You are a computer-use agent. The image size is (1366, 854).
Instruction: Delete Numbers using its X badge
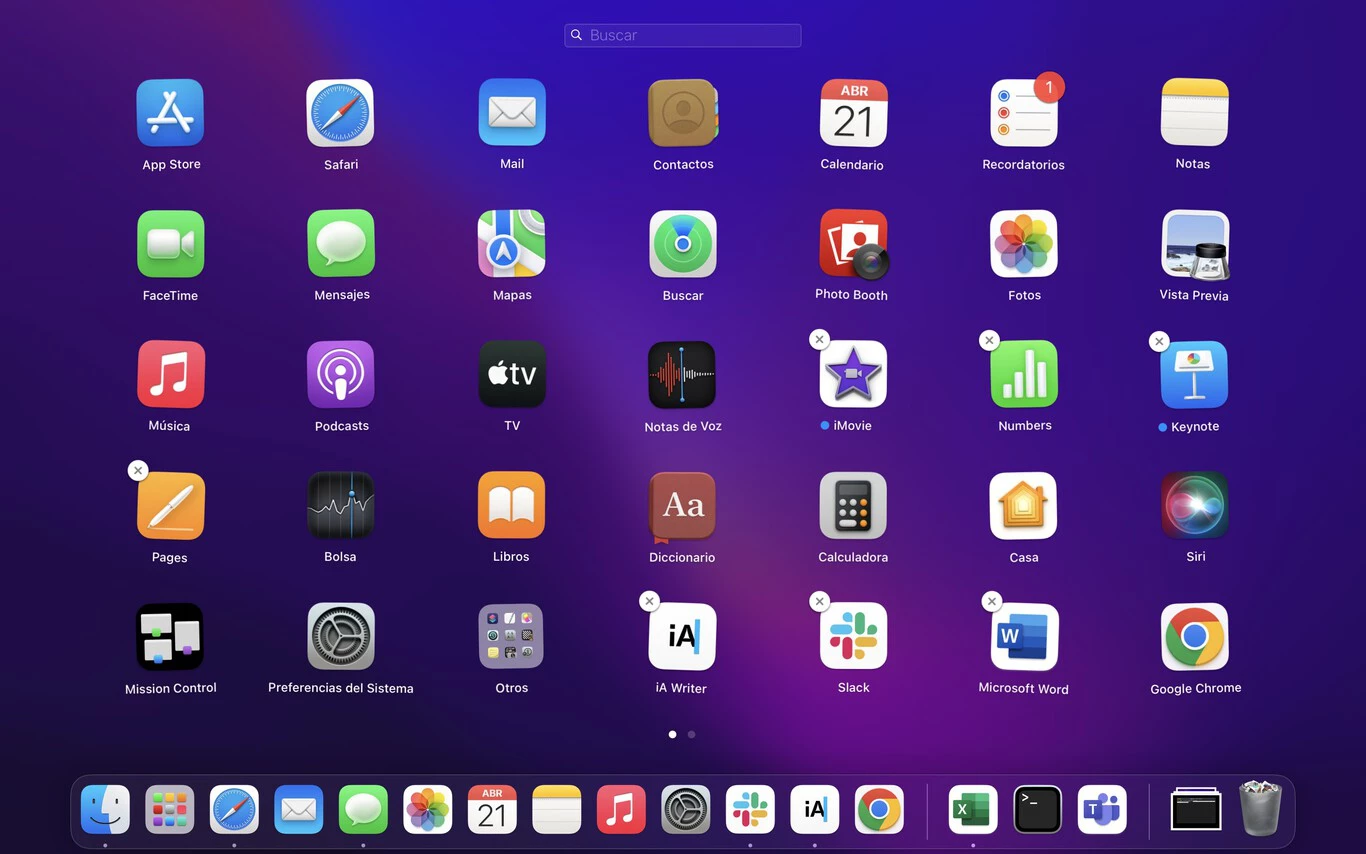989,340
